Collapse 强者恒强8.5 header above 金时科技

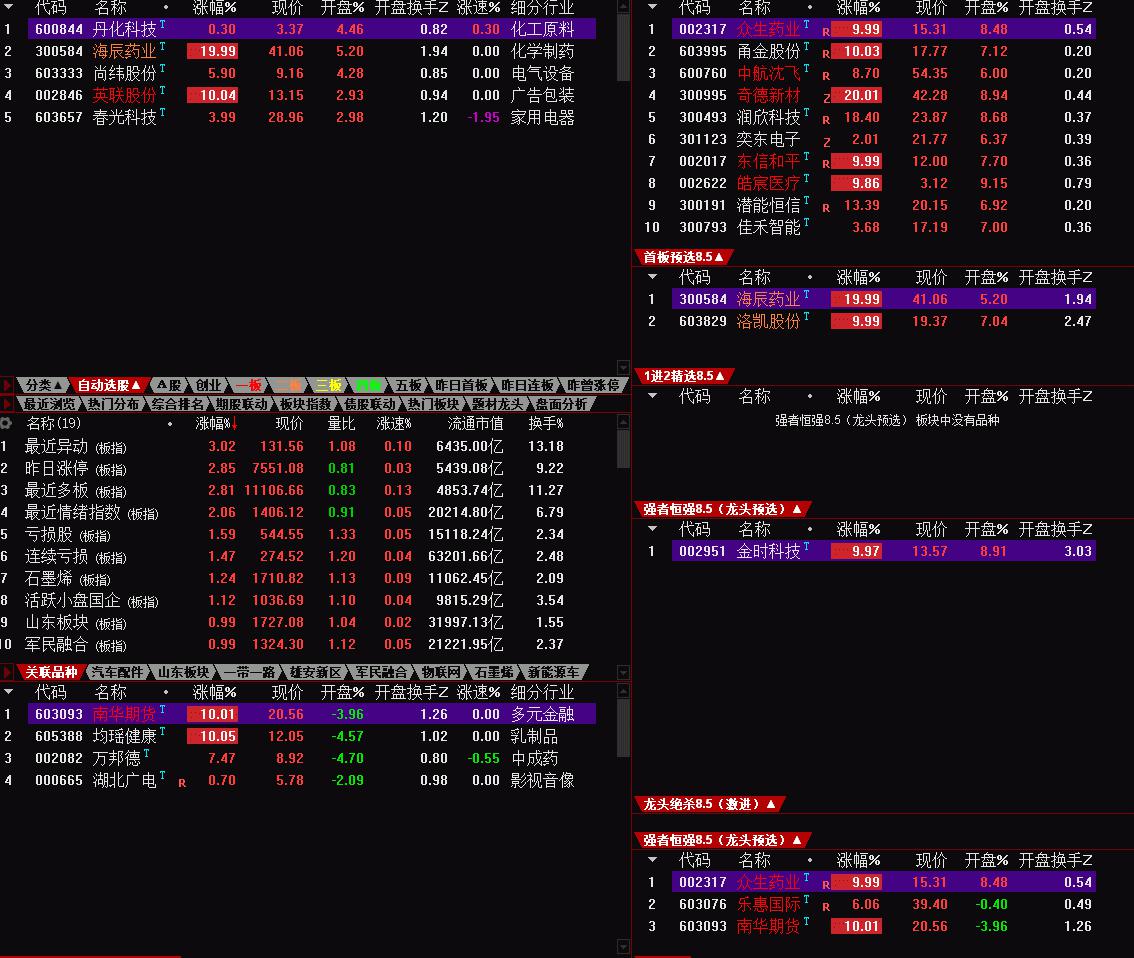(x=722, y=509)
